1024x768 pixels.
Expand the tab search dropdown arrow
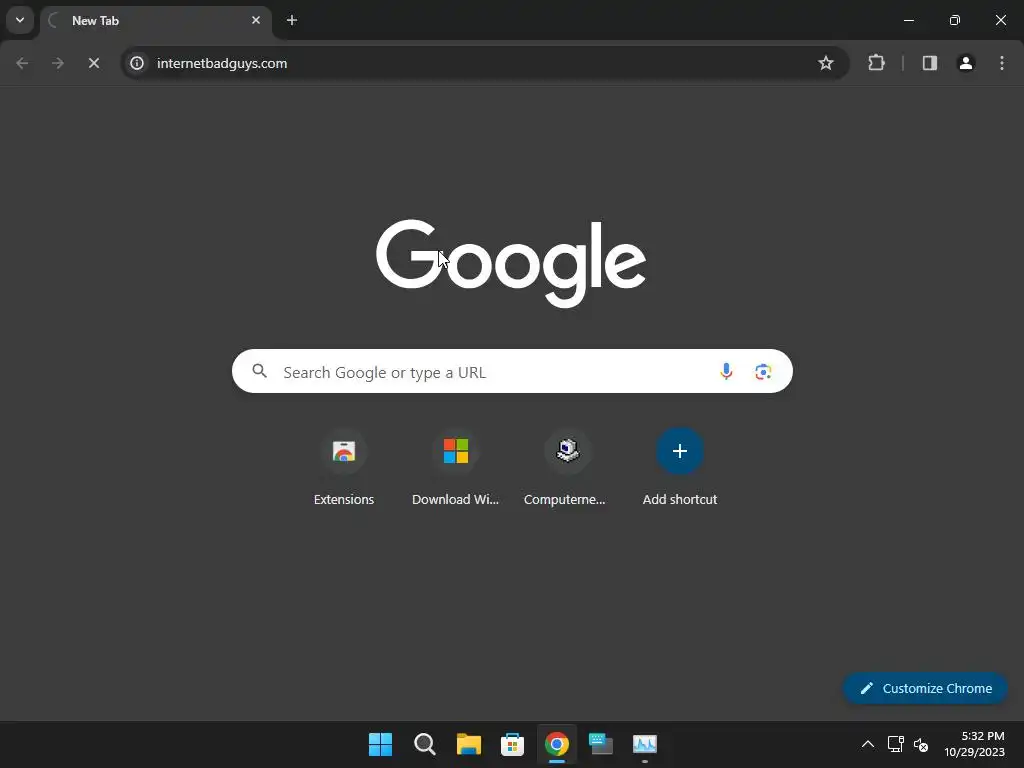pyautogui.click(x=20, y=20)
